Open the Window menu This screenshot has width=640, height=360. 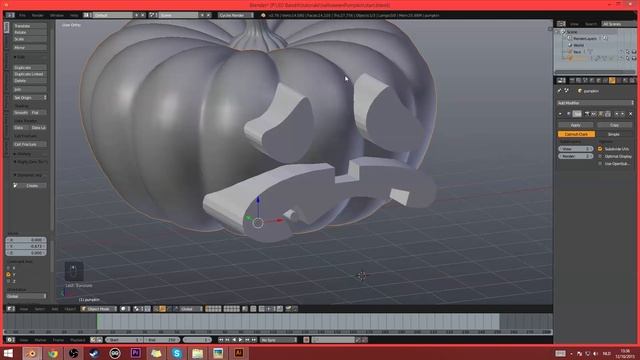[x=57, y=15]
